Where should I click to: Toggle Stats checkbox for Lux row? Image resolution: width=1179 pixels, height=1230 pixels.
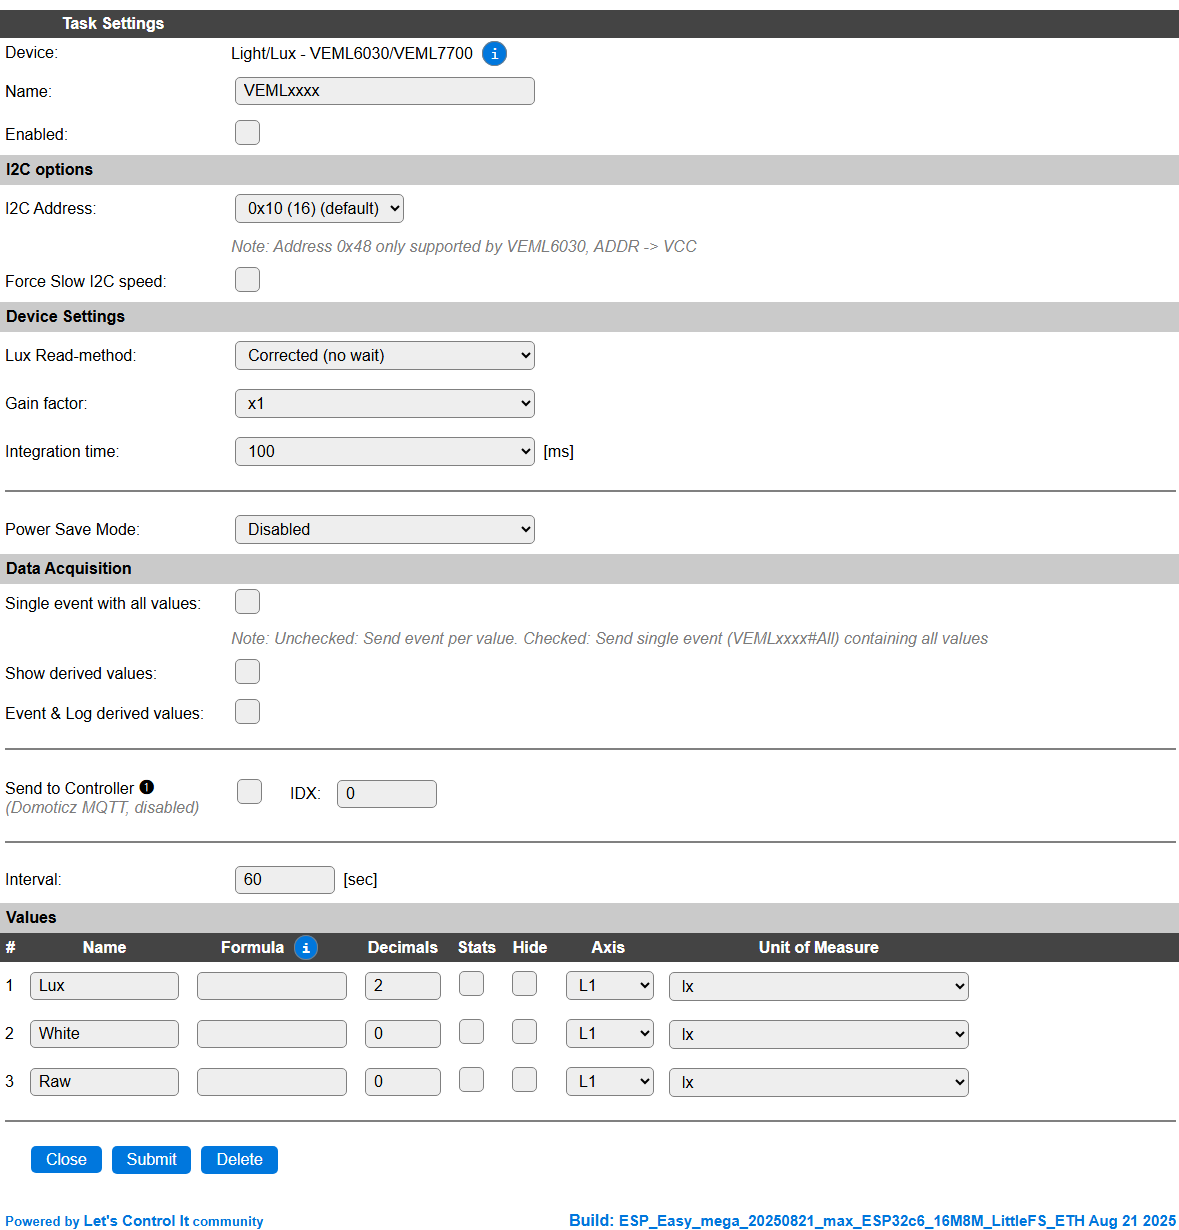(472, 984)
